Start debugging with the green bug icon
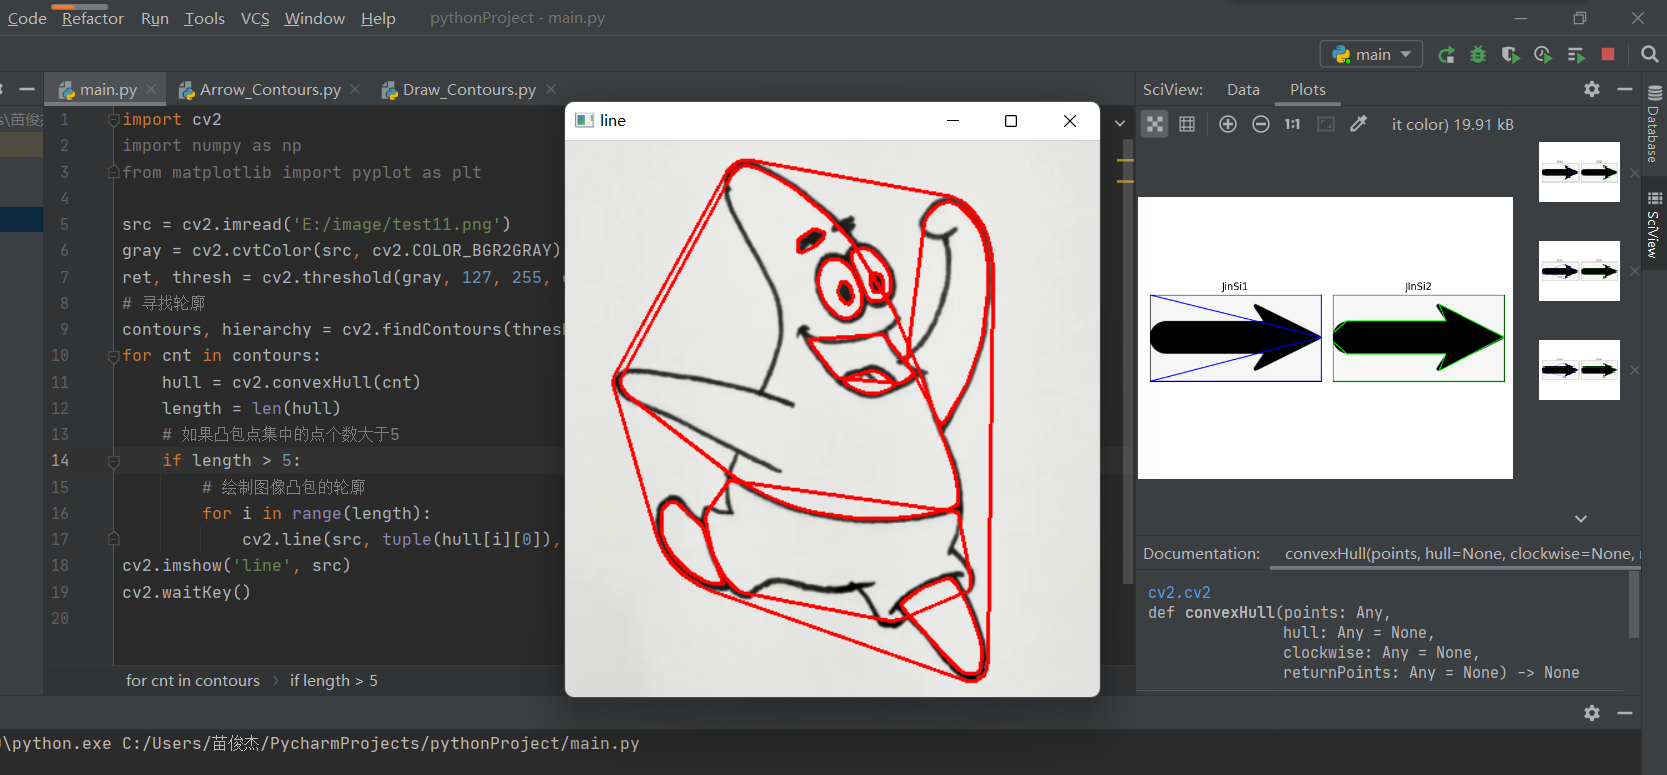This screenshot has width=1667, height=775. click(1478, 54)
